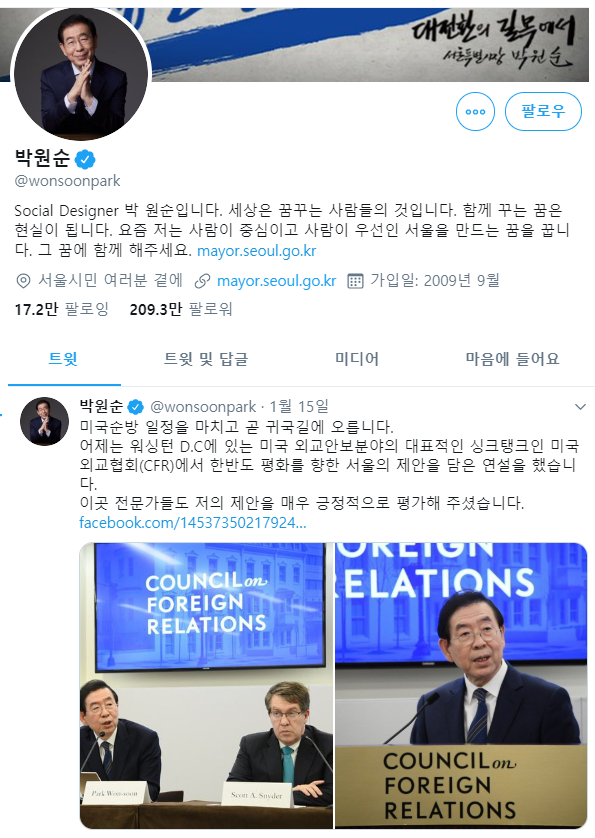Screen dimensions: 595x838
Task: Click the link chain icon before mayor.seoul.go.kr
Action: point(202,281)
